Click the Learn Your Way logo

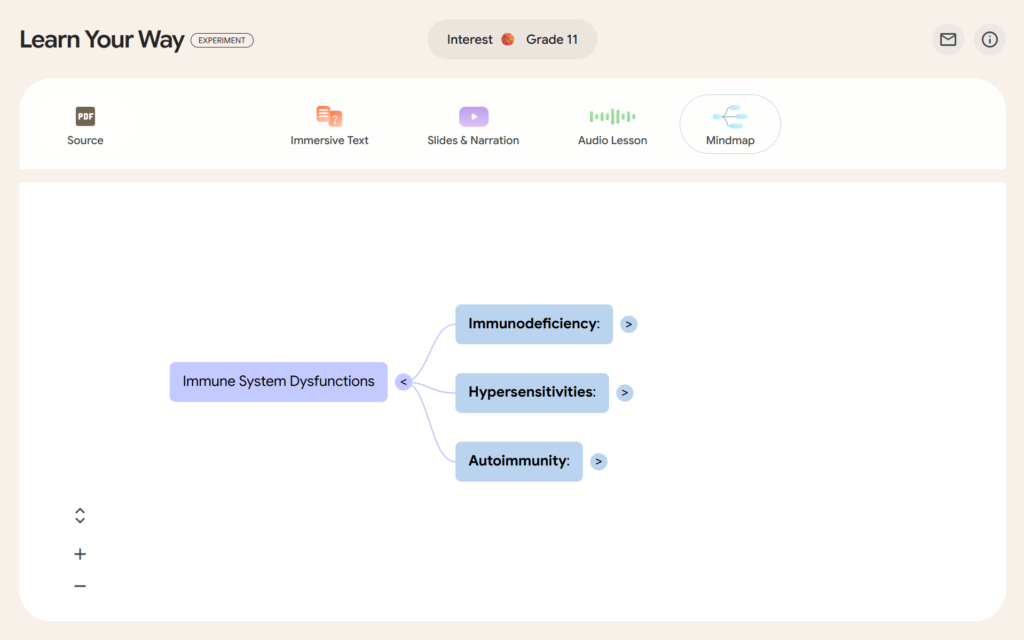click(102, 40)
